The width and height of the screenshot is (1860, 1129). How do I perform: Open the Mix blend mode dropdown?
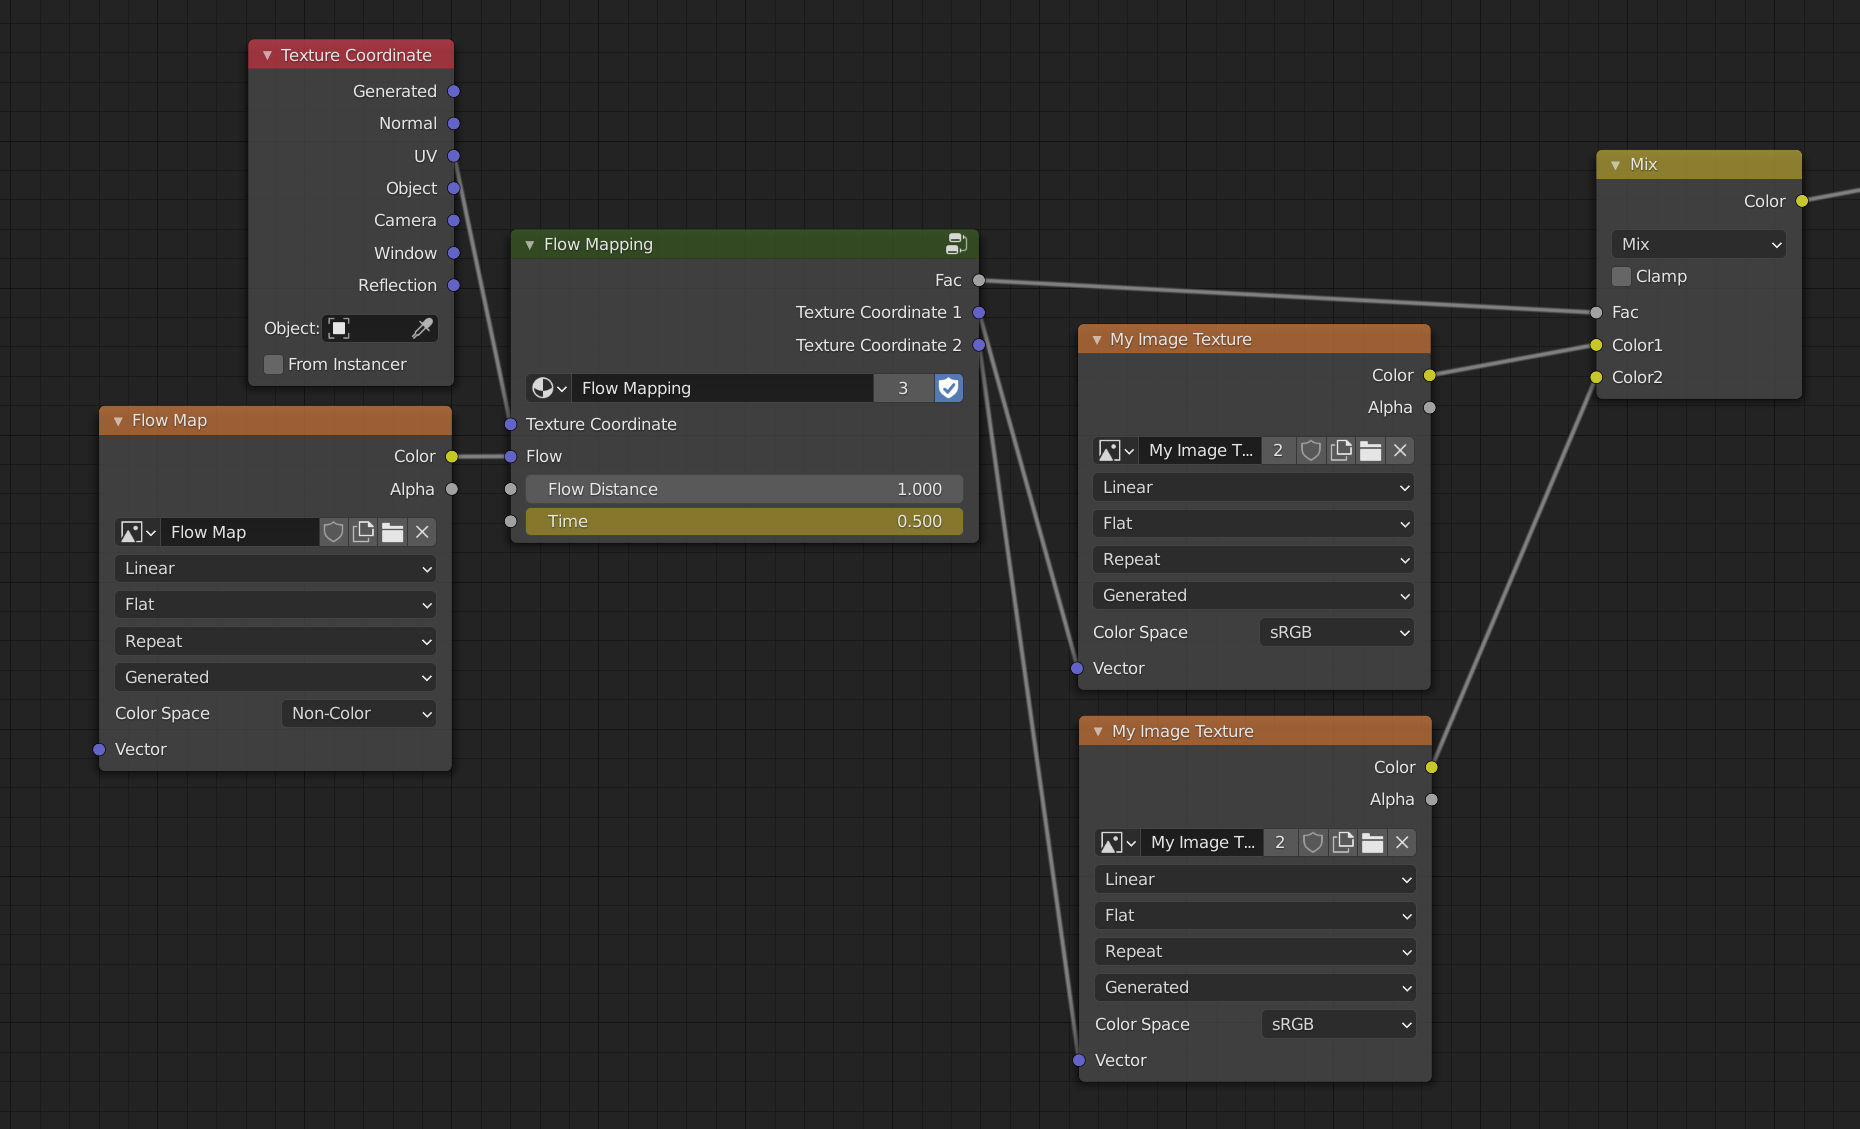(x=1697, y=243)
